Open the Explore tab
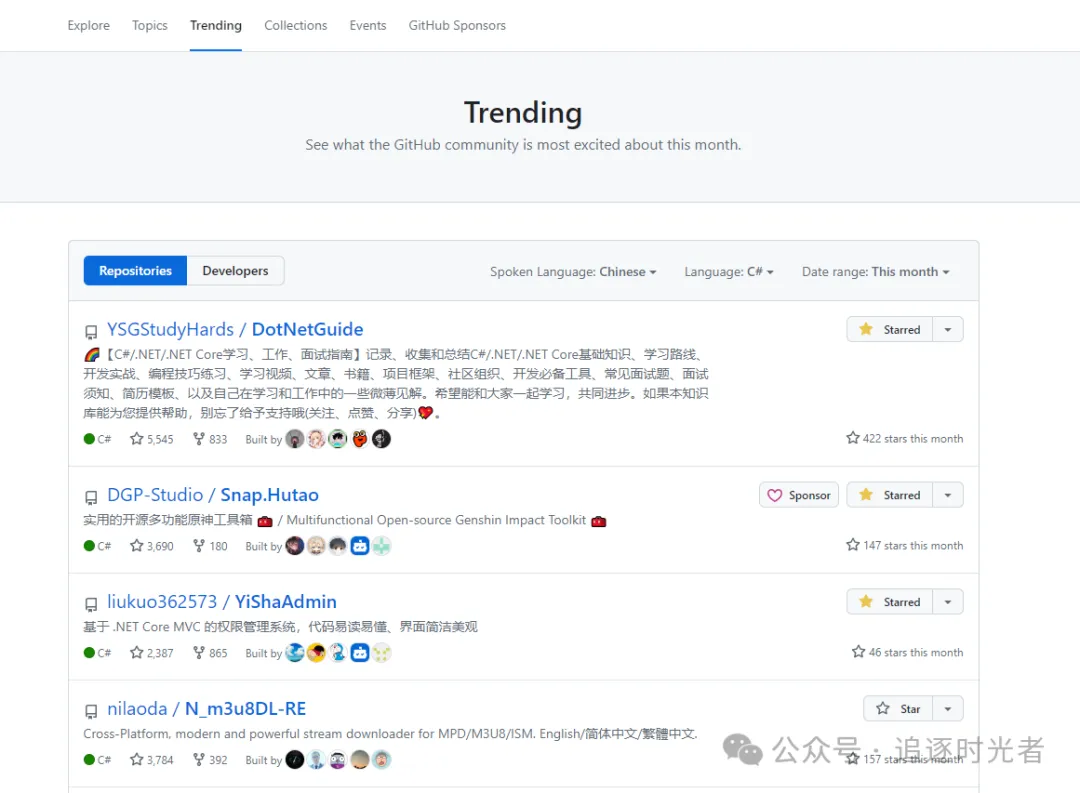Image resolution: width=1080 pixels, height=793 pixels. coord(88,25)
